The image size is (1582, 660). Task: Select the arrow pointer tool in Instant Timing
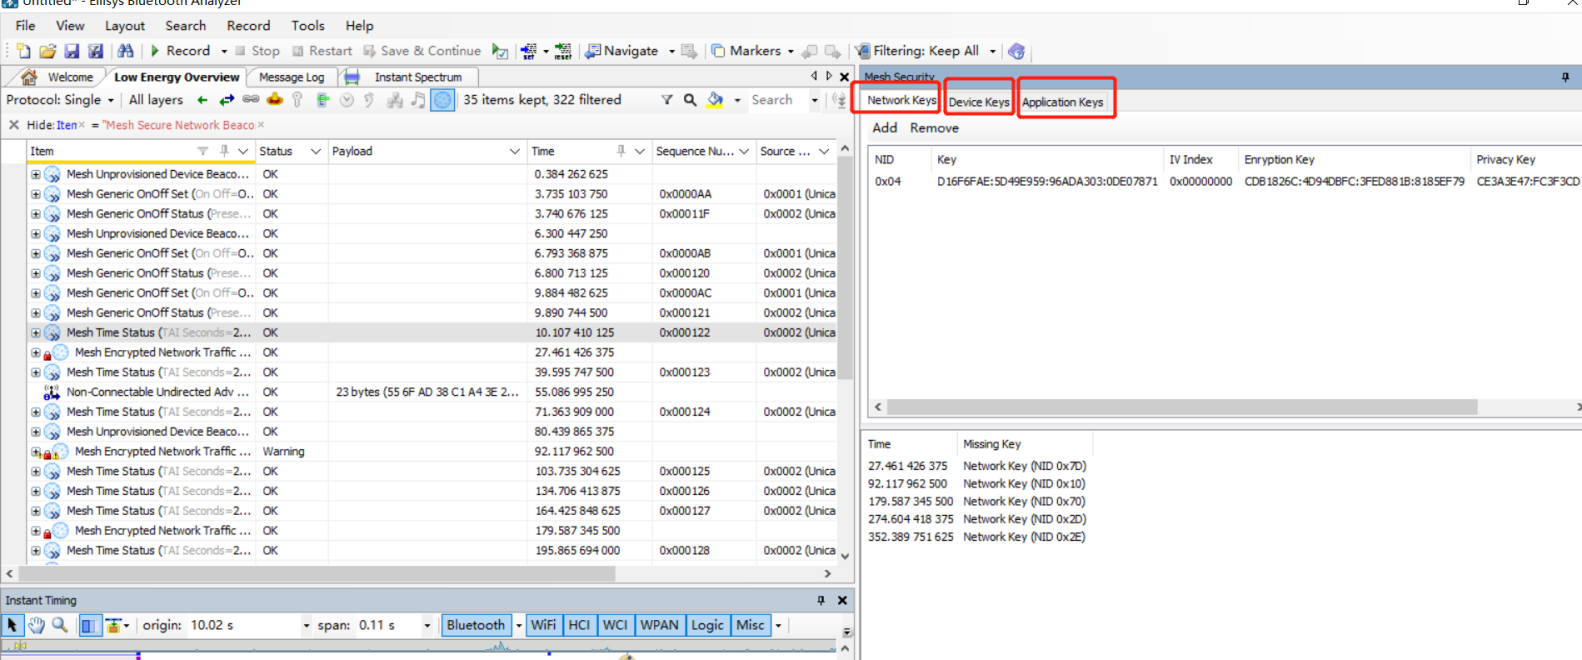click(x=13, y=625)
